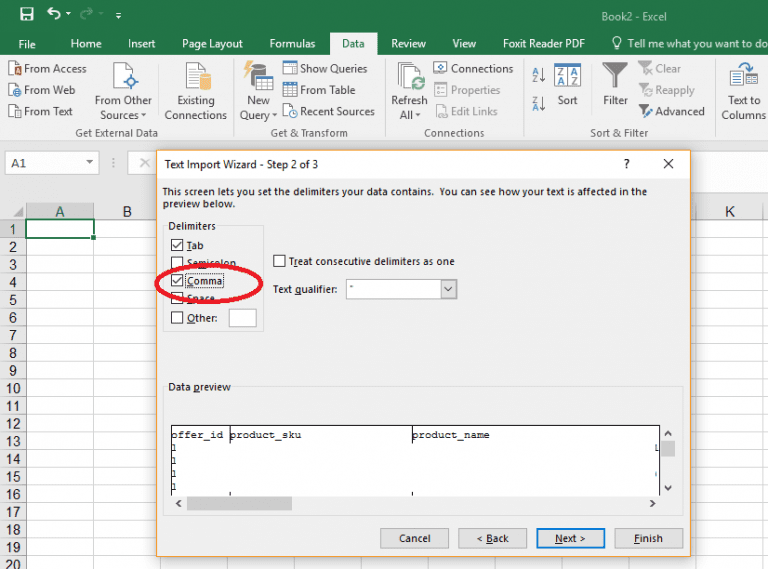Click Finish in the Text Import Wizard
The image size is (768, 569).
tap(648, 538)
